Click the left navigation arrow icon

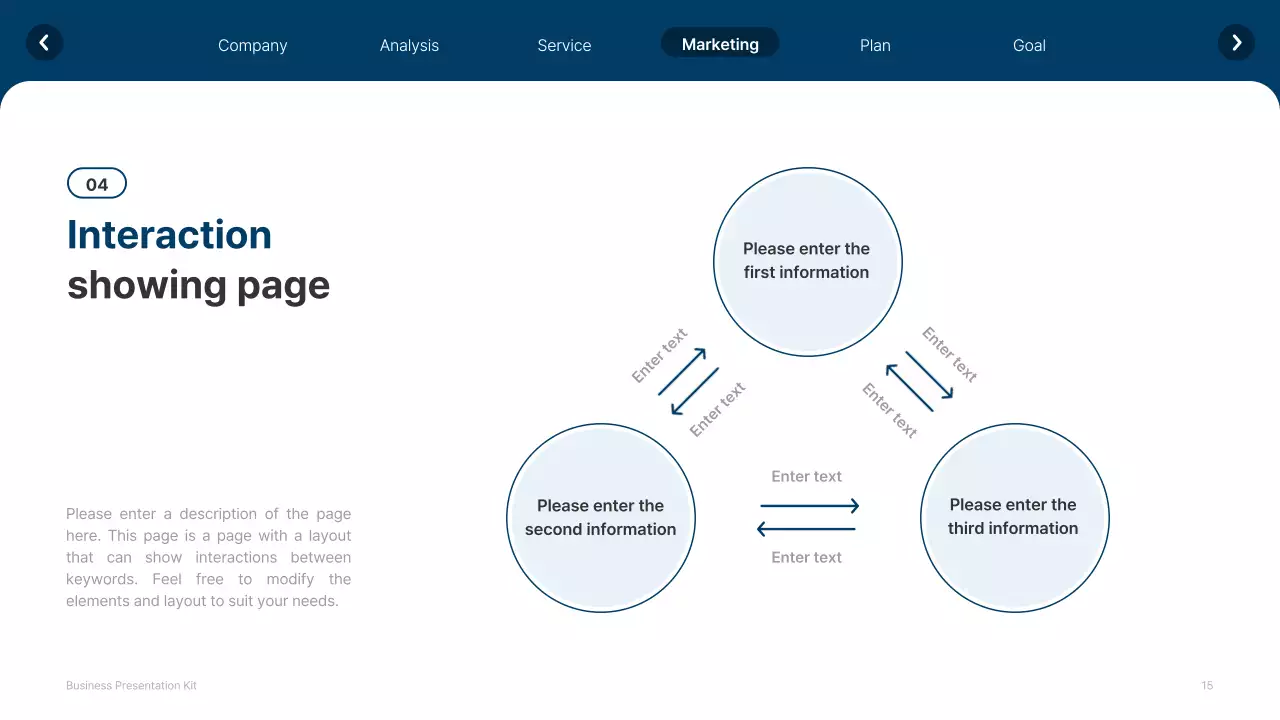point(44,43)
